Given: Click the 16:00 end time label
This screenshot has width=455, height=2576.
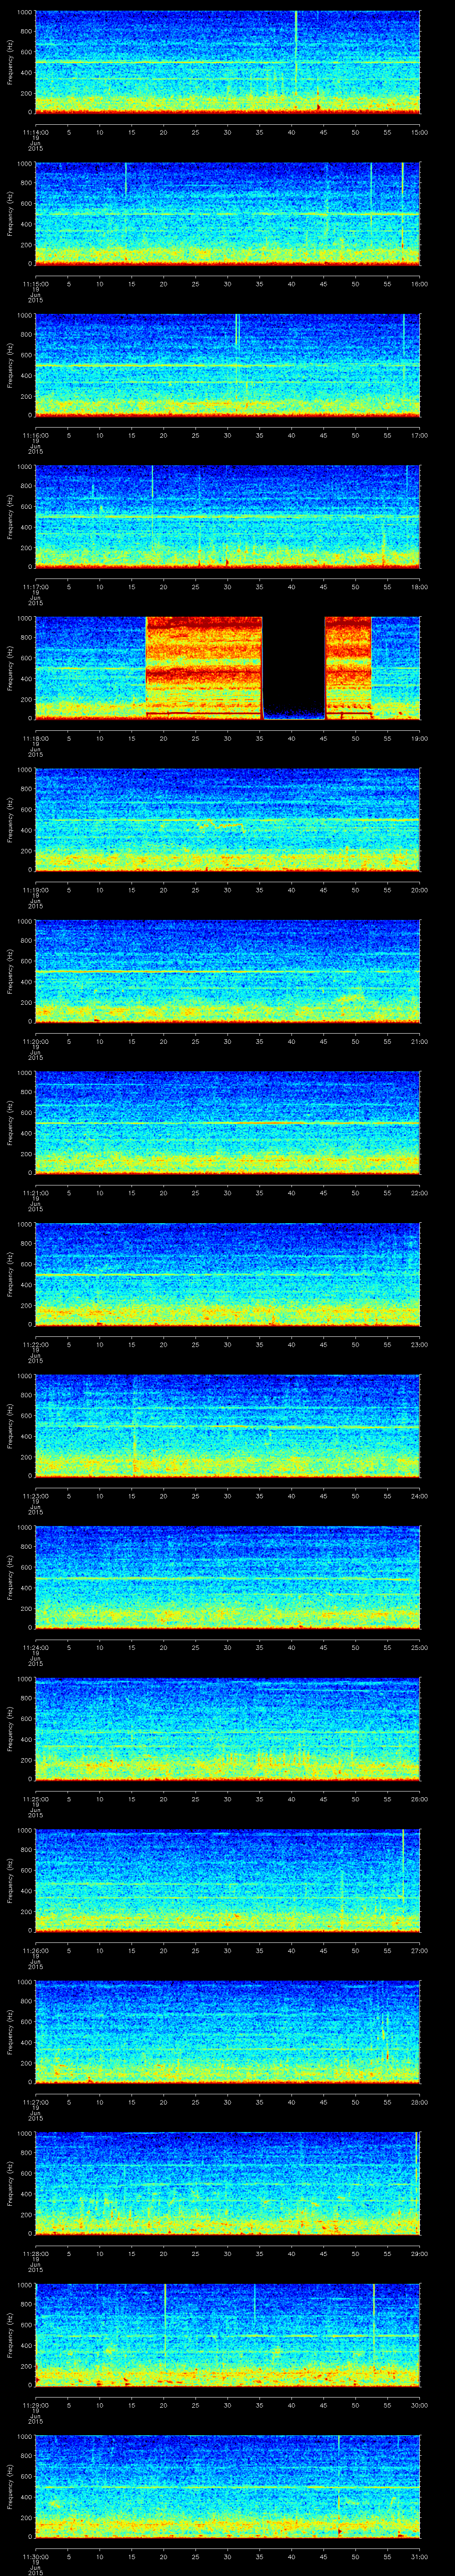Looking at the screenshot, I should 419,284.
